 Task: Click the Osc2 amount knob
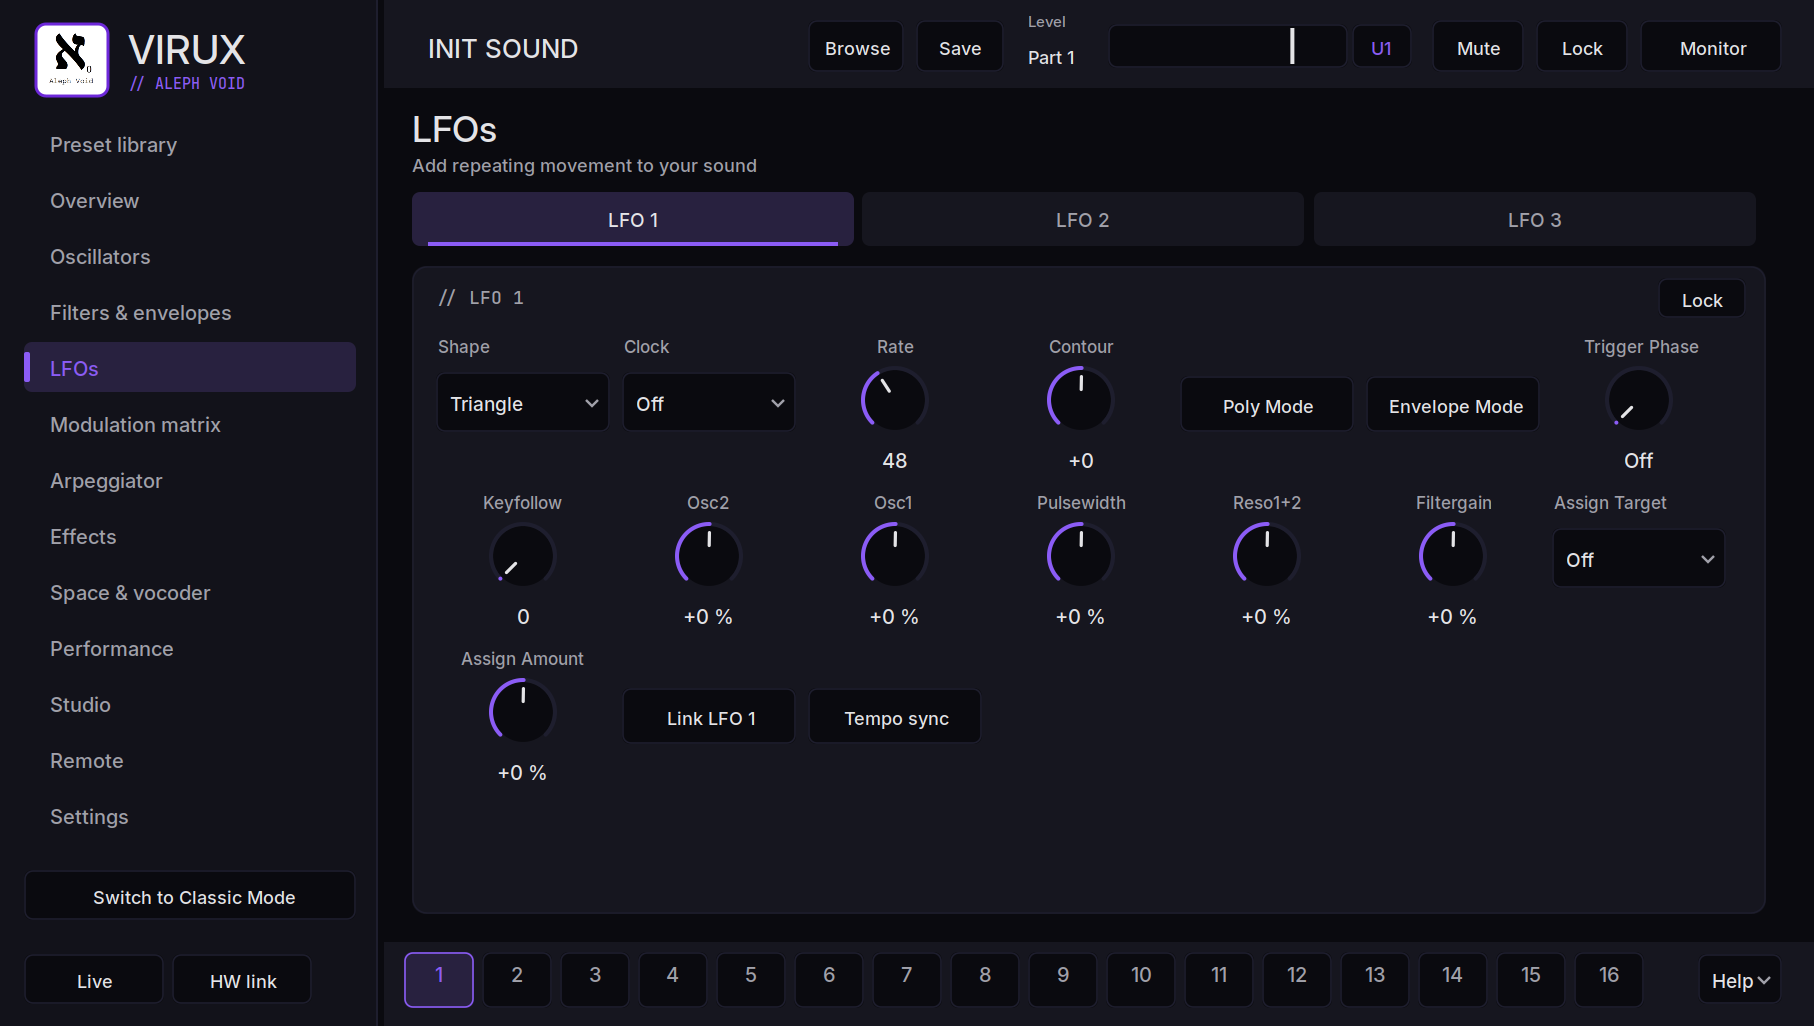click(708, 556)
